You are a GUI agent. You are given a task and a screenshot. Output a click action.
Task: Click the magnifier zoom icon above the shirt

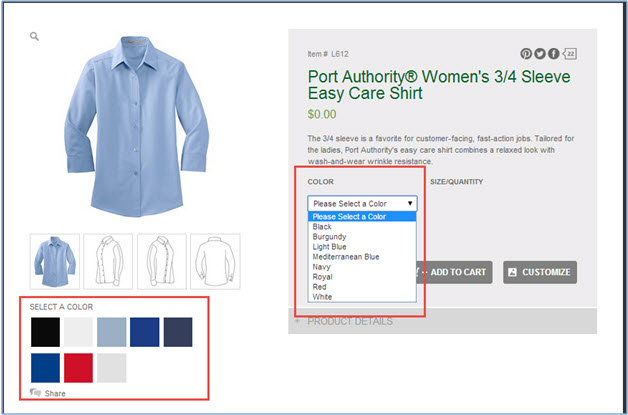click(x=34, y=37)
